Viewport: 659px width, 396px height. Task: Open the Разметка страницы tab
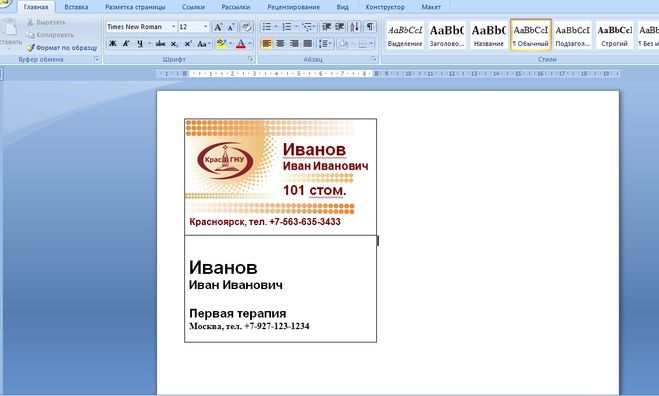(135, 7)
